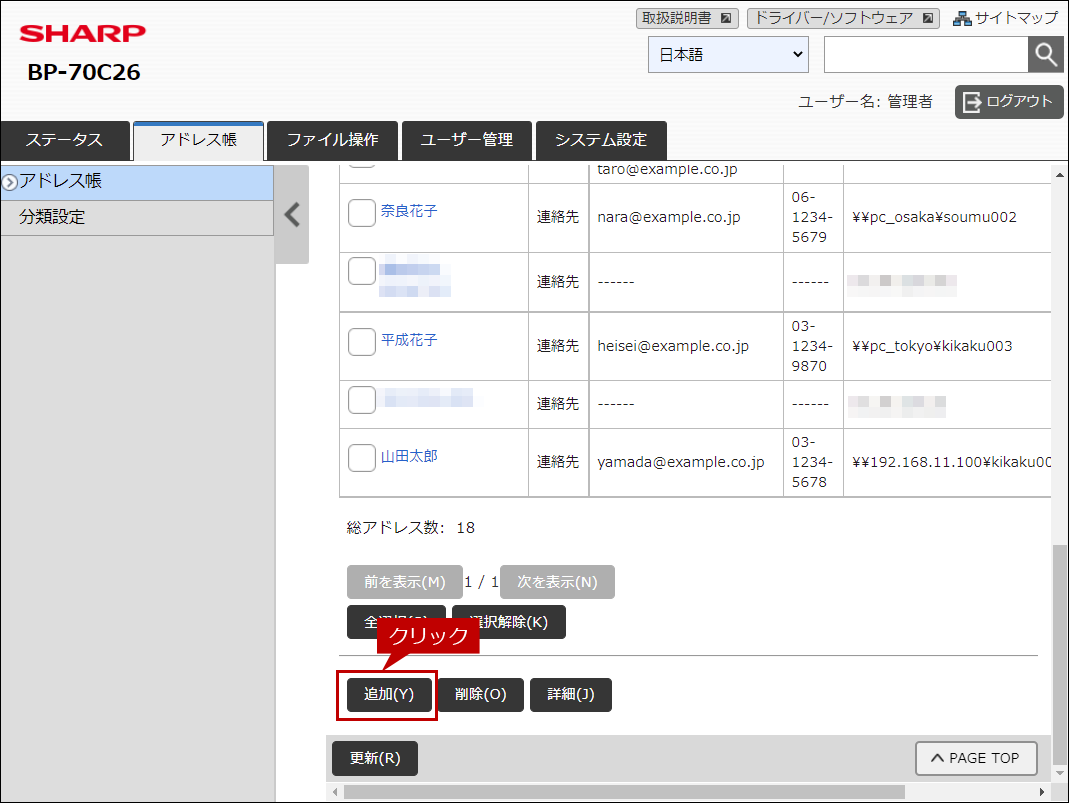Check the box for 平成花子
Viewport: 1069px width, 803px height.
click(x=362, y=342)
